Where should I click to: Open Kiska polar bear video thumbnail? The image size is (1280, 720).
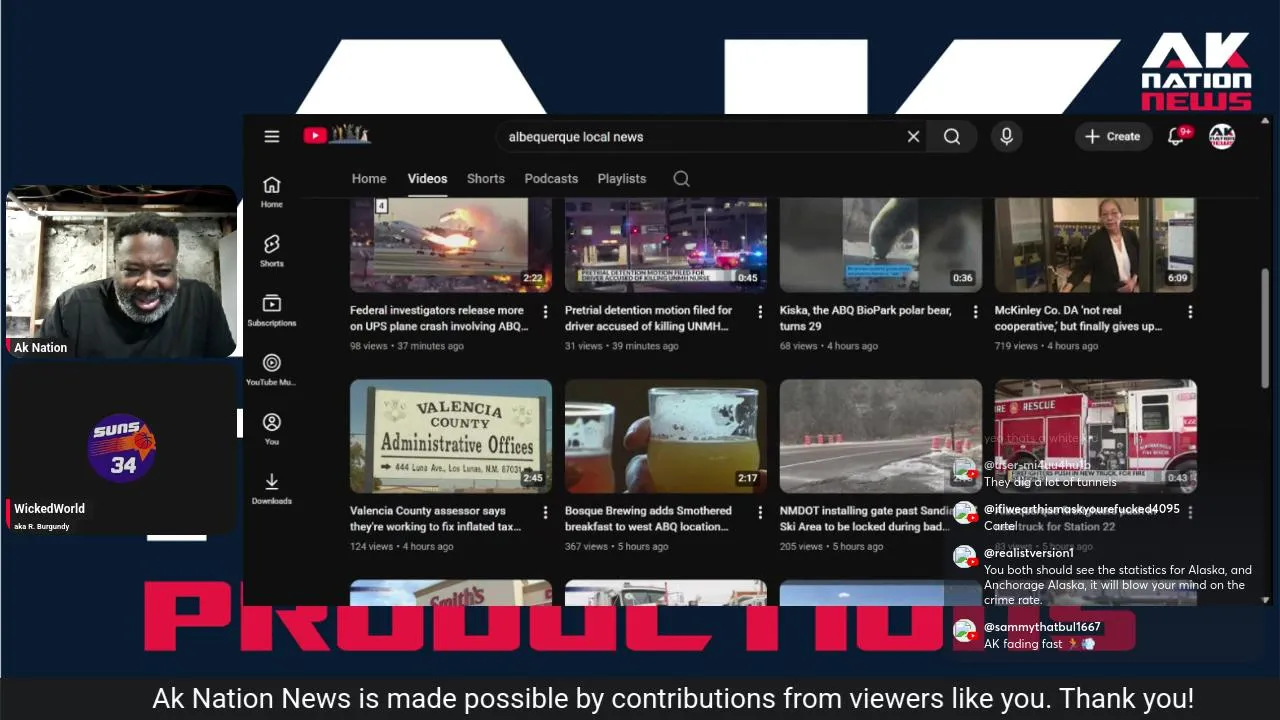point(881,245)
